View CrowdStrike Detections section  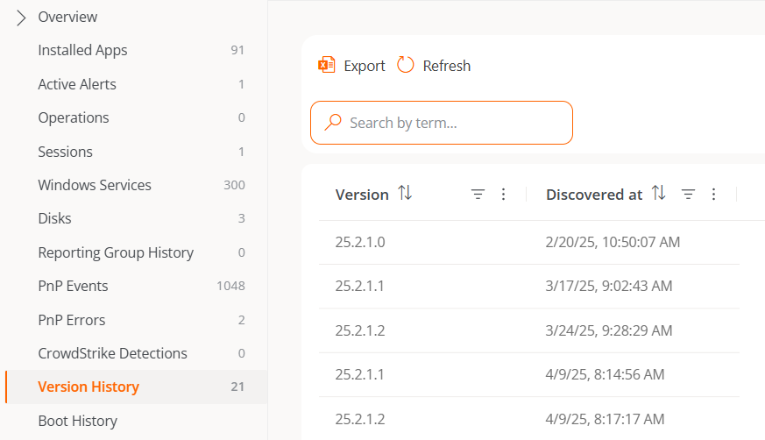112,353
